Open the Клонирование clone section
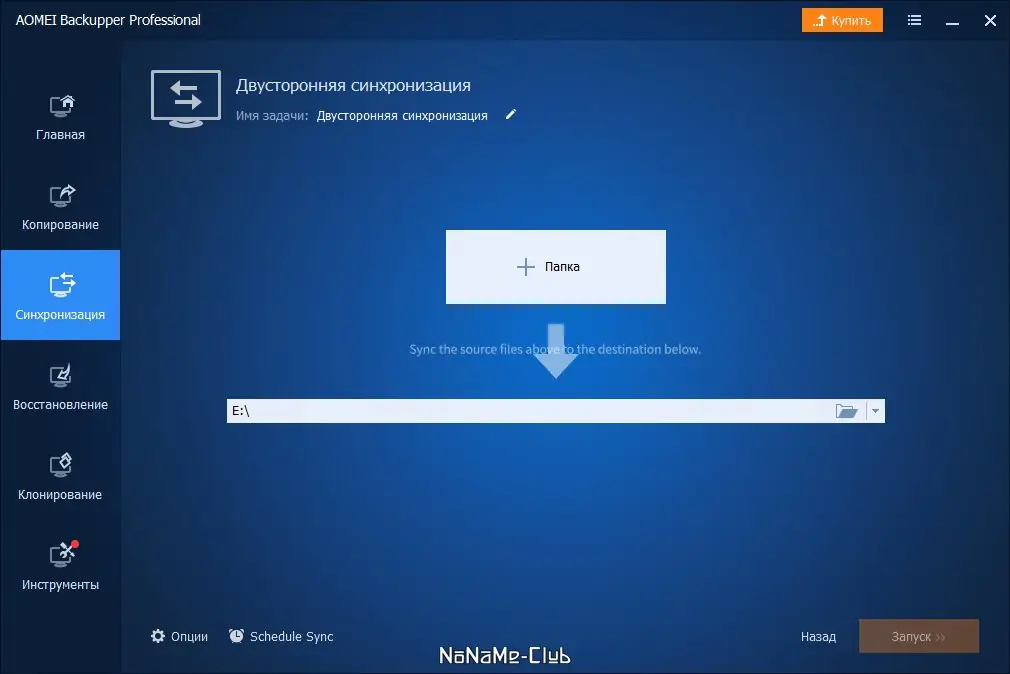Viewport: 1010px width, 674px height. point(60,477)
